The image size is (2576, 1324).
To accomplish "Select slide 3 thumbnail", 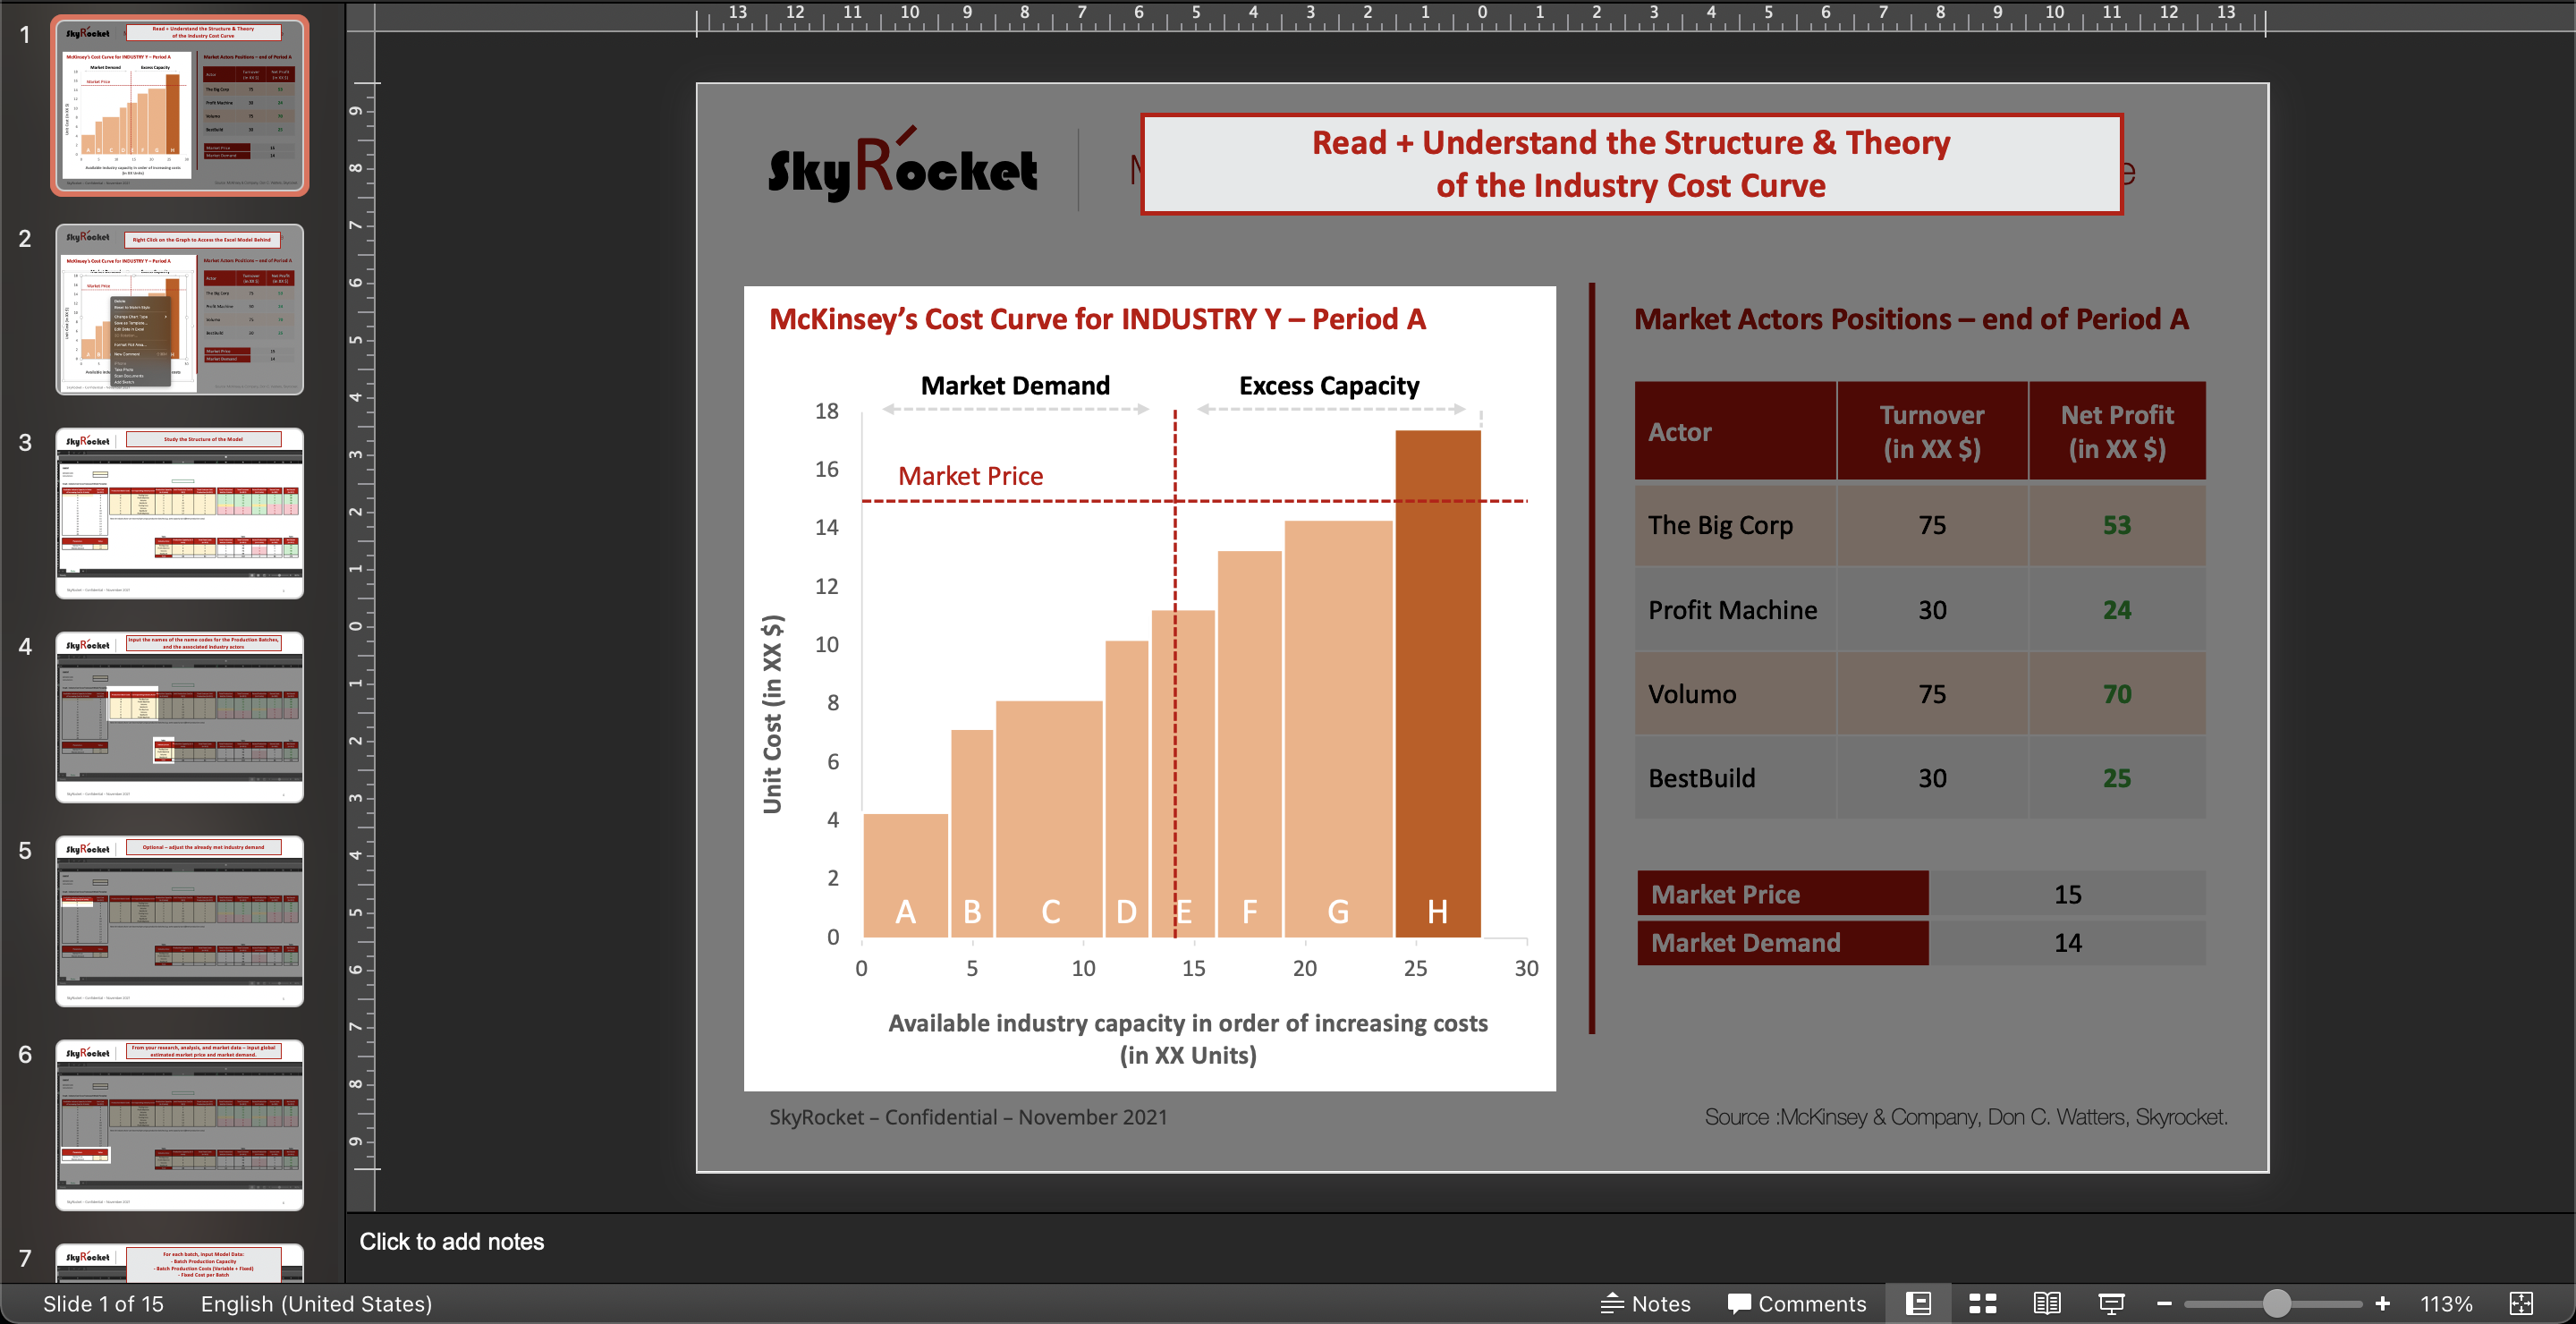I will (x=180, y=513).
